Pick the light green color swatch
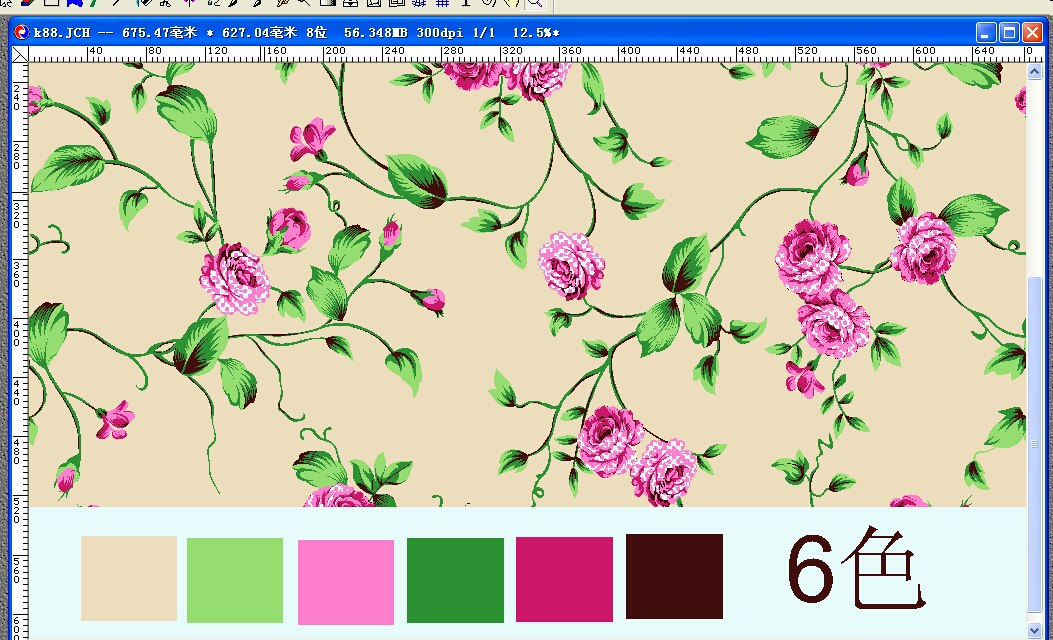1053x640 pixels. point(235,580)
